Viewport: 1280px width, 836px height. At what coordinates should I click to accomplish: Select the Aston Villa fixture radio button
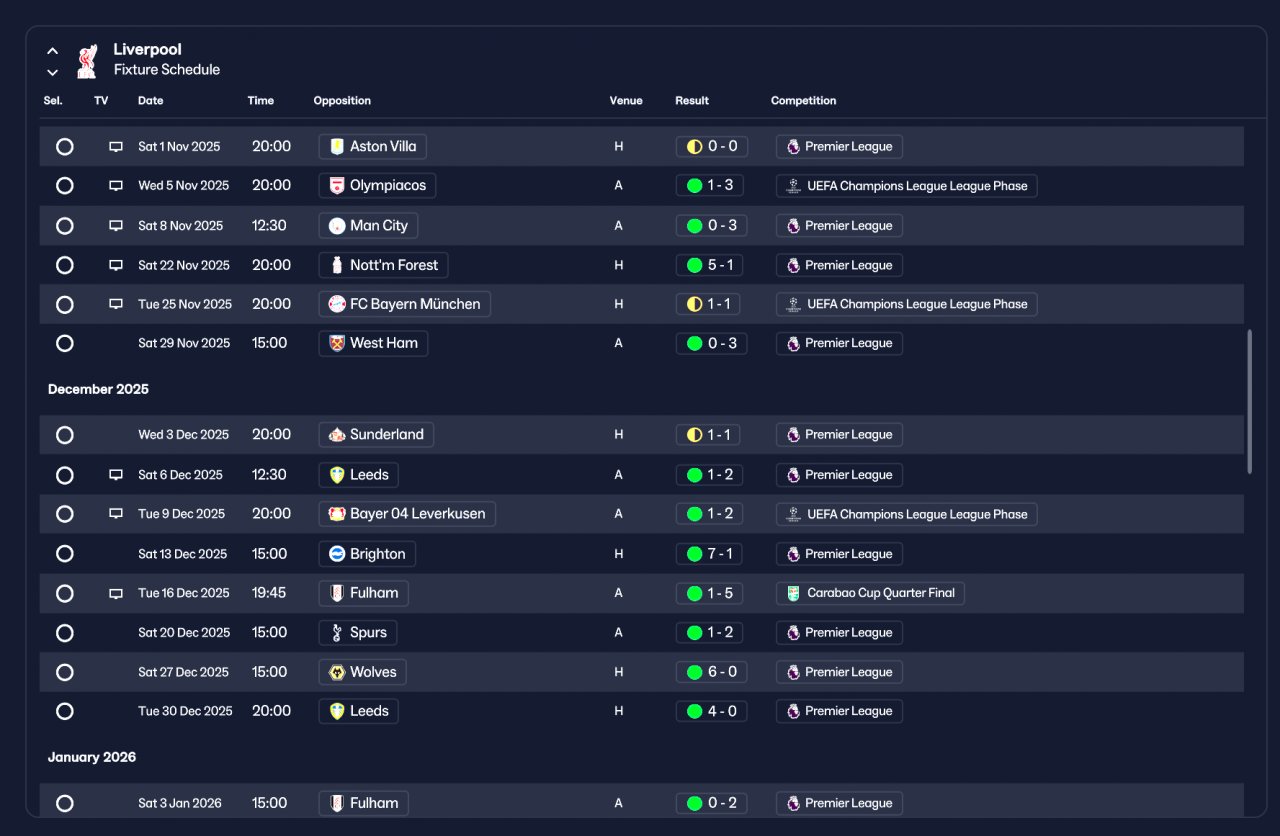pos(65,147)
